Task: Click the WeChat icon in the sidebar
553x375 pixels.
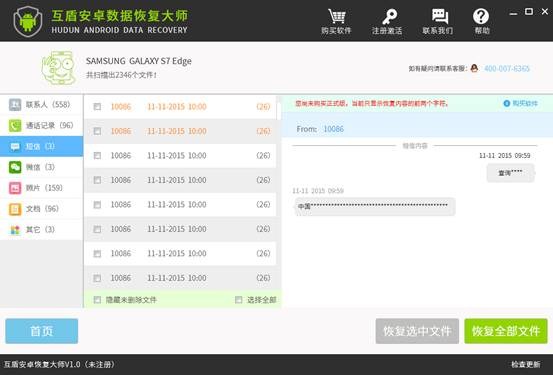Action: tap(15, 167)
